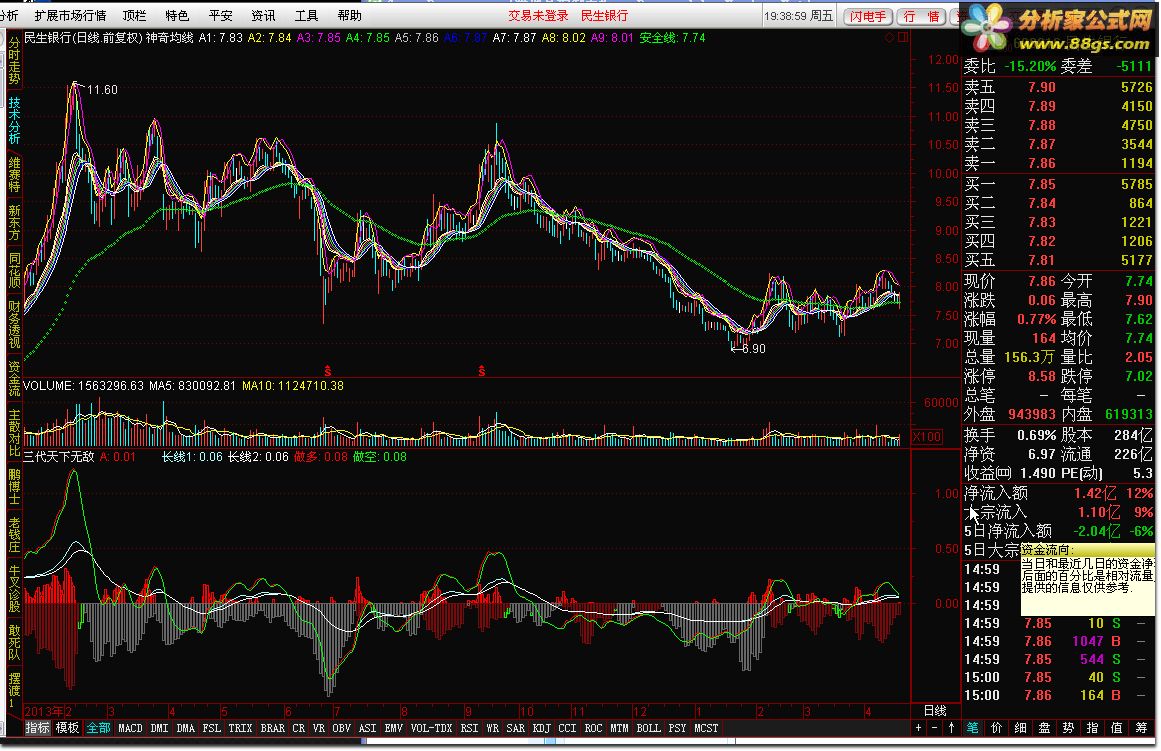This screenshot has width=1161, height=751.
Task: Switch indicator to SAR
Action: pos(515,728)
